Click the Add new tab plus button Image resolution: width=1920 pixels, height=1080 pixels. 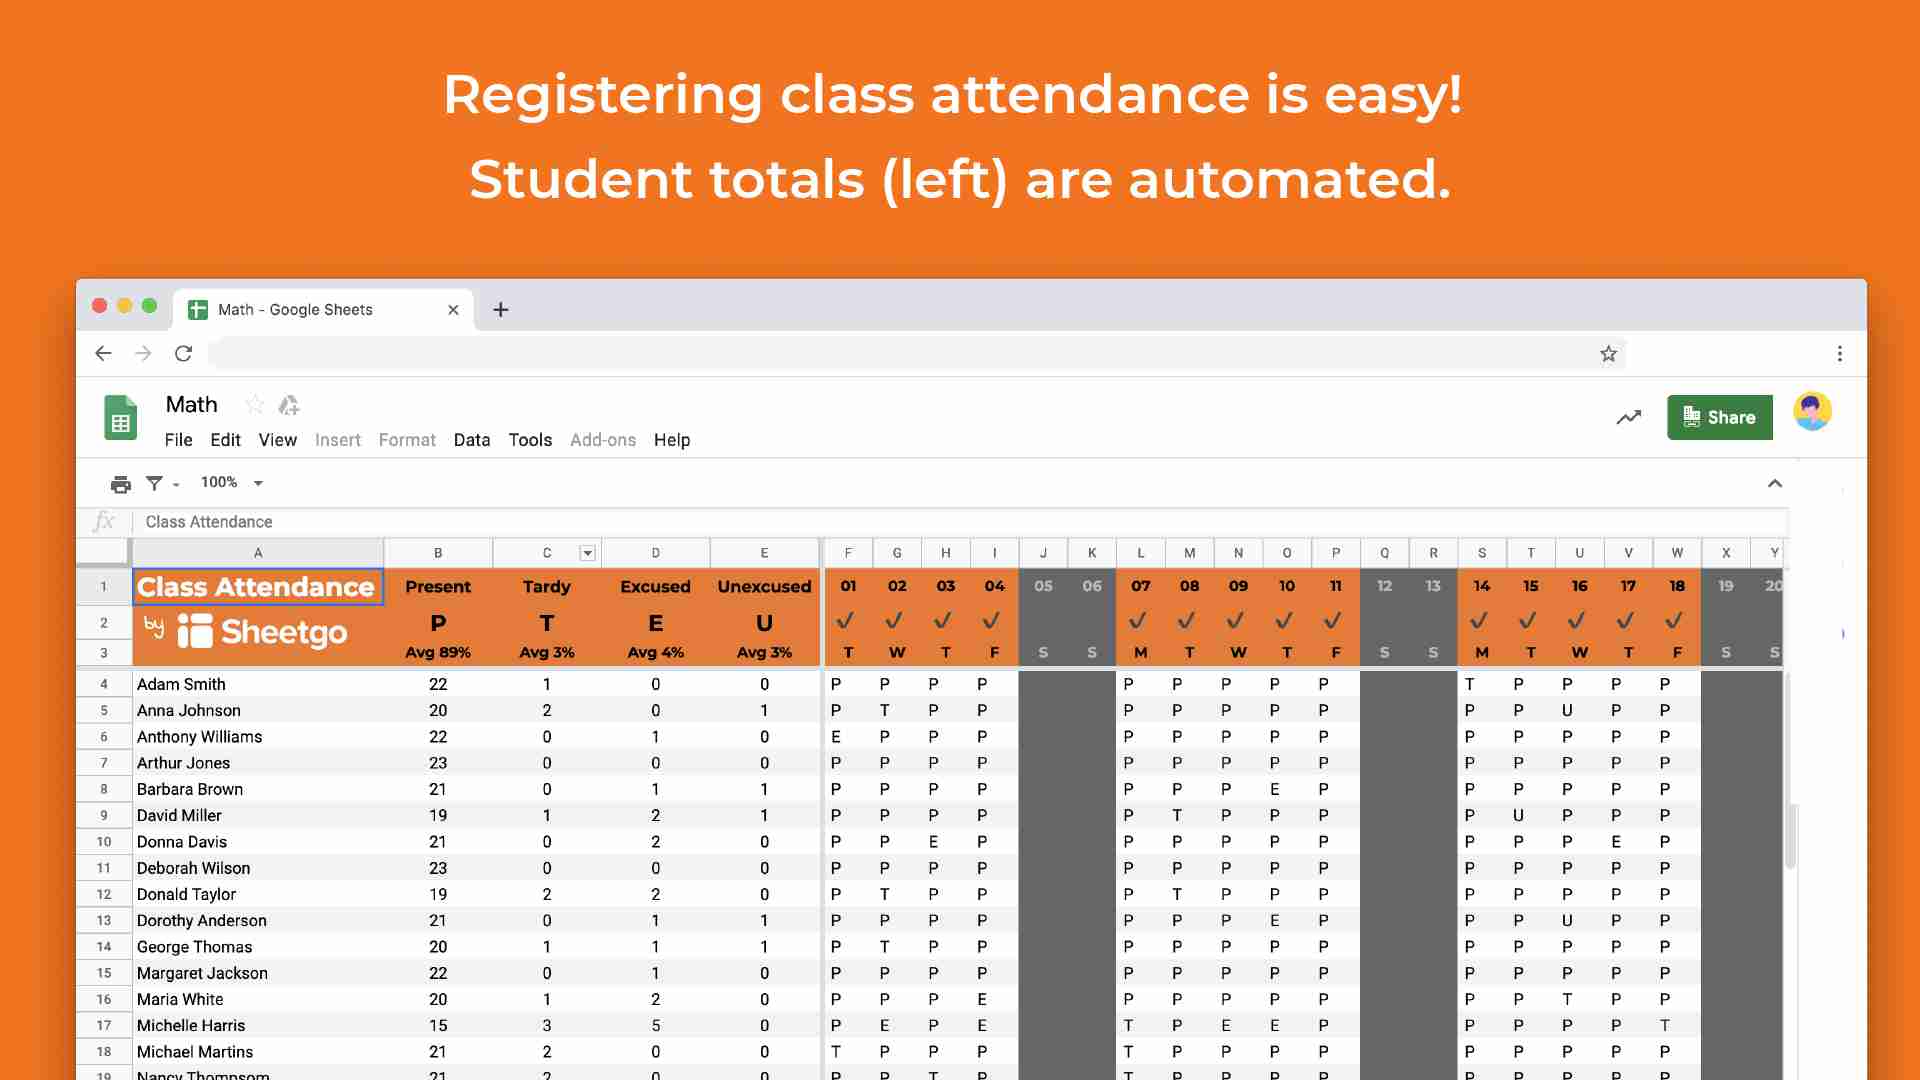[x=501, y=309]
